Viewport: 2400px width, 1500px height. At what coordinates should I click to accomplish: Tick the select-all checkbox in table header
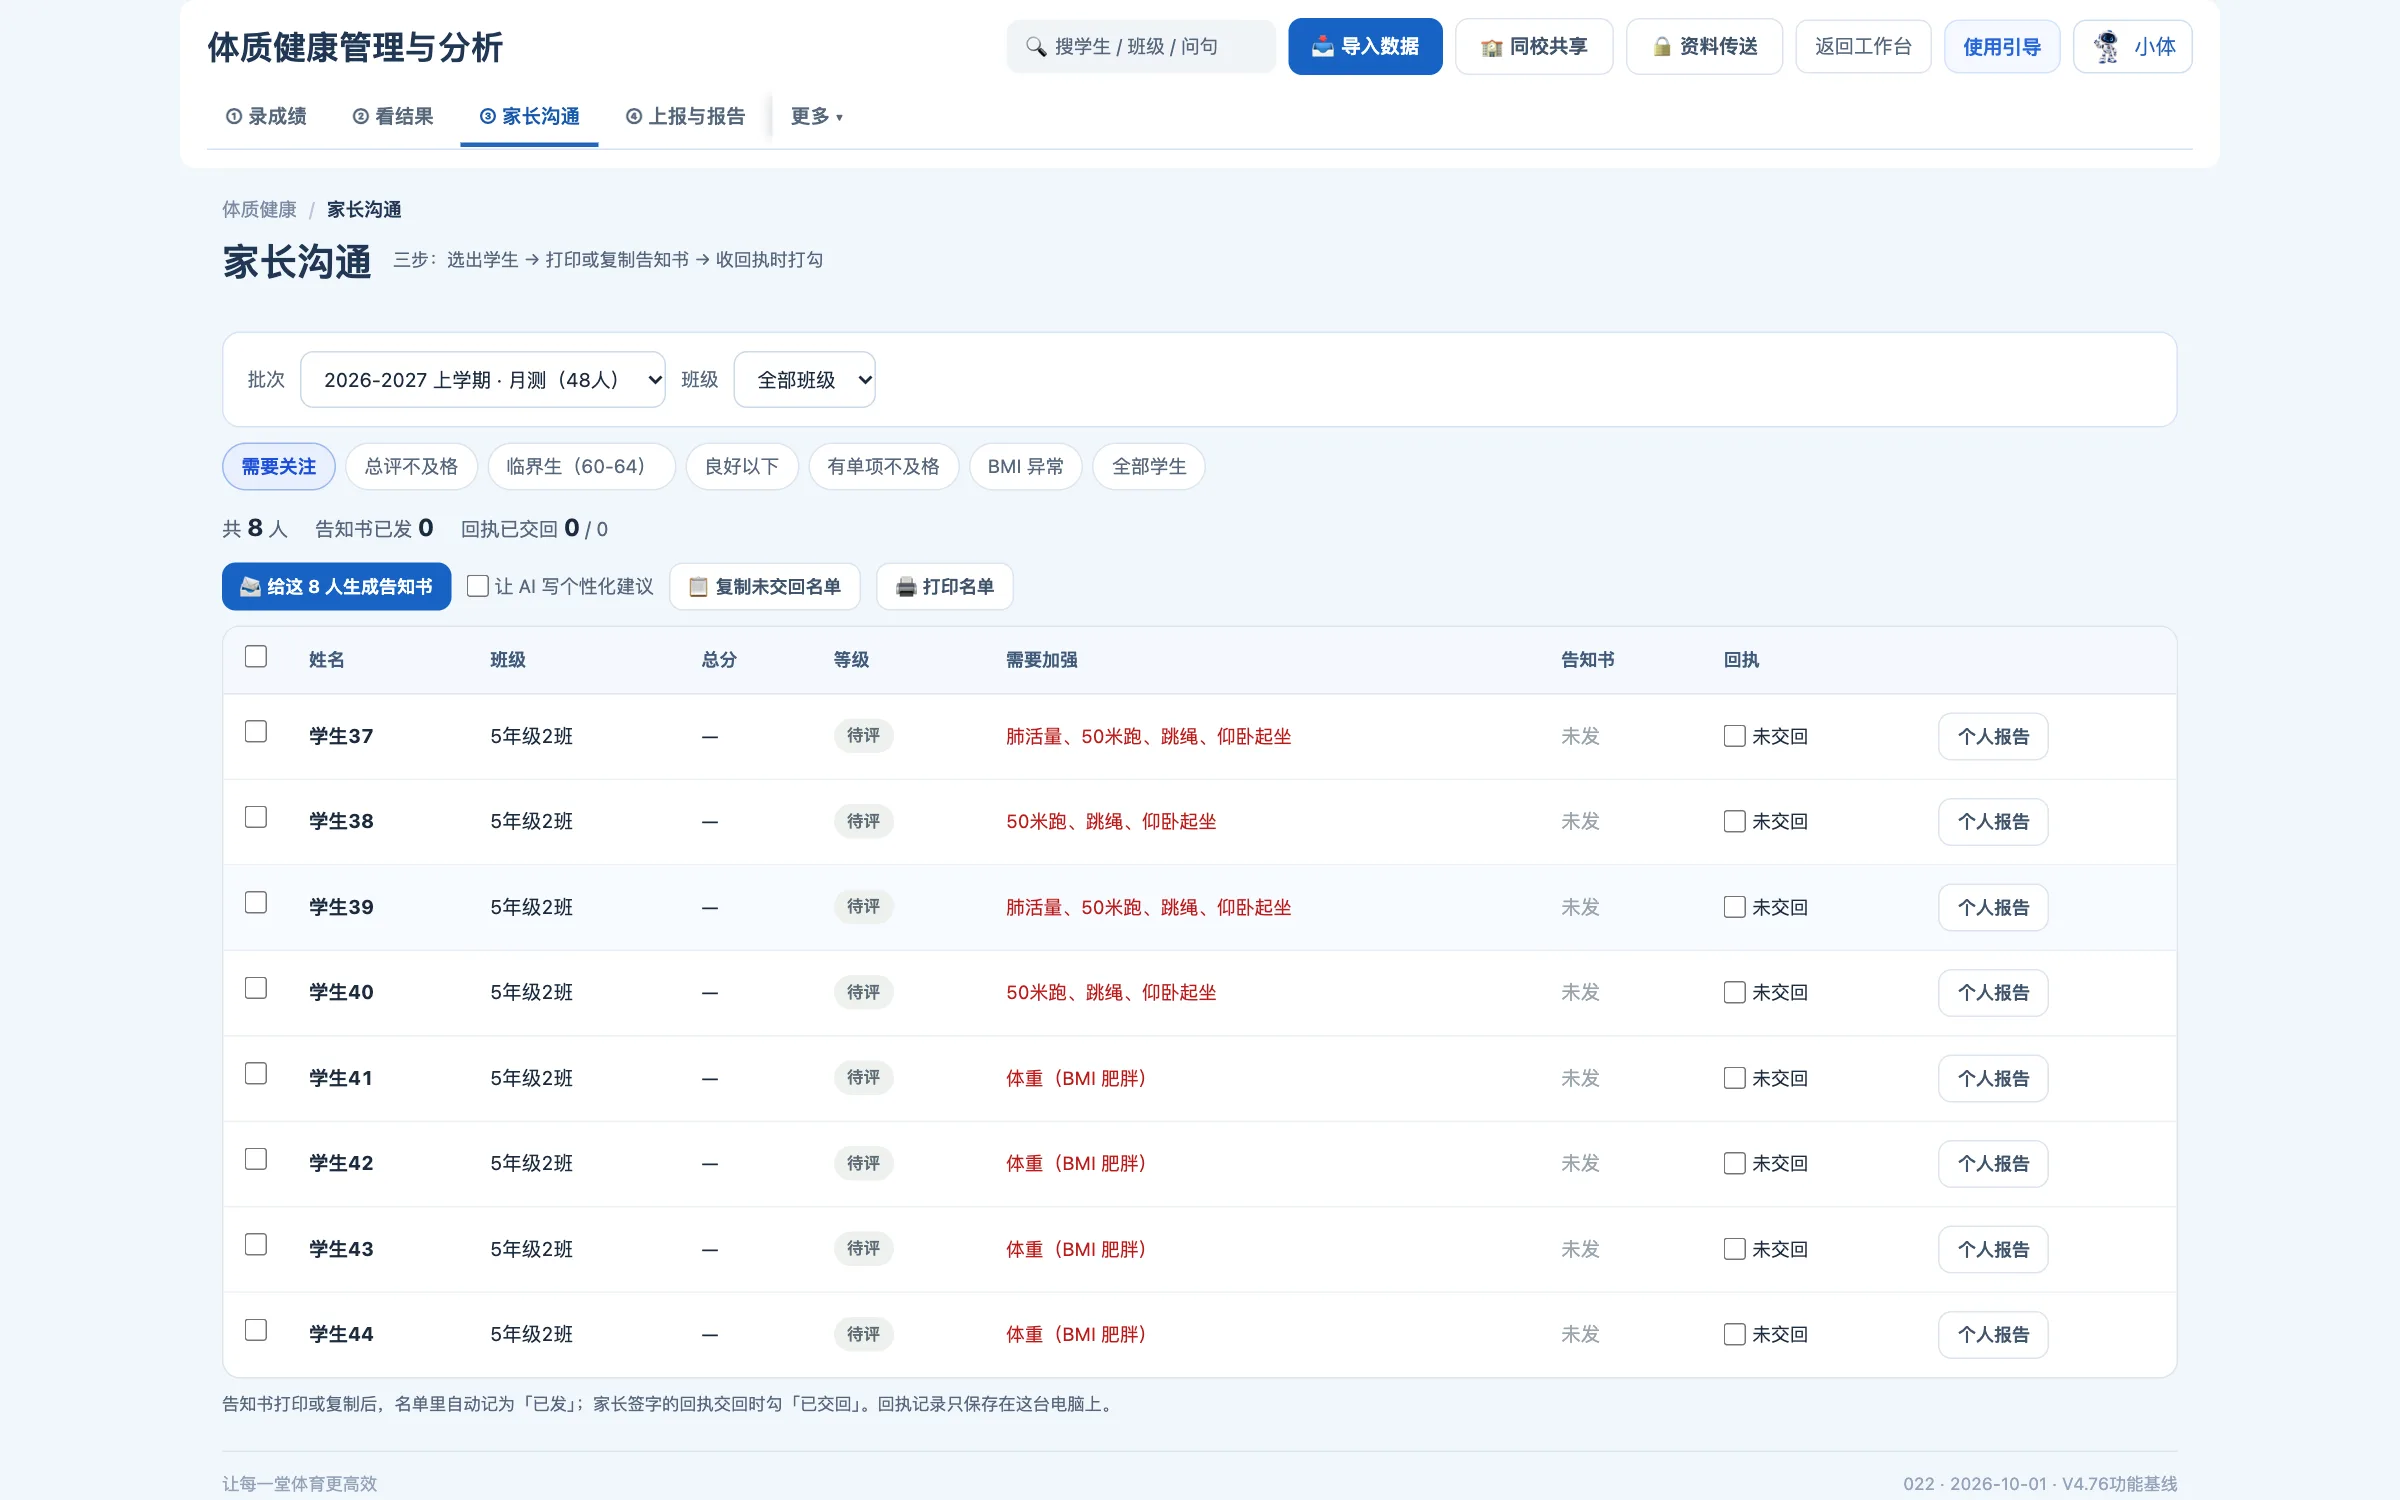pos(256,657)
